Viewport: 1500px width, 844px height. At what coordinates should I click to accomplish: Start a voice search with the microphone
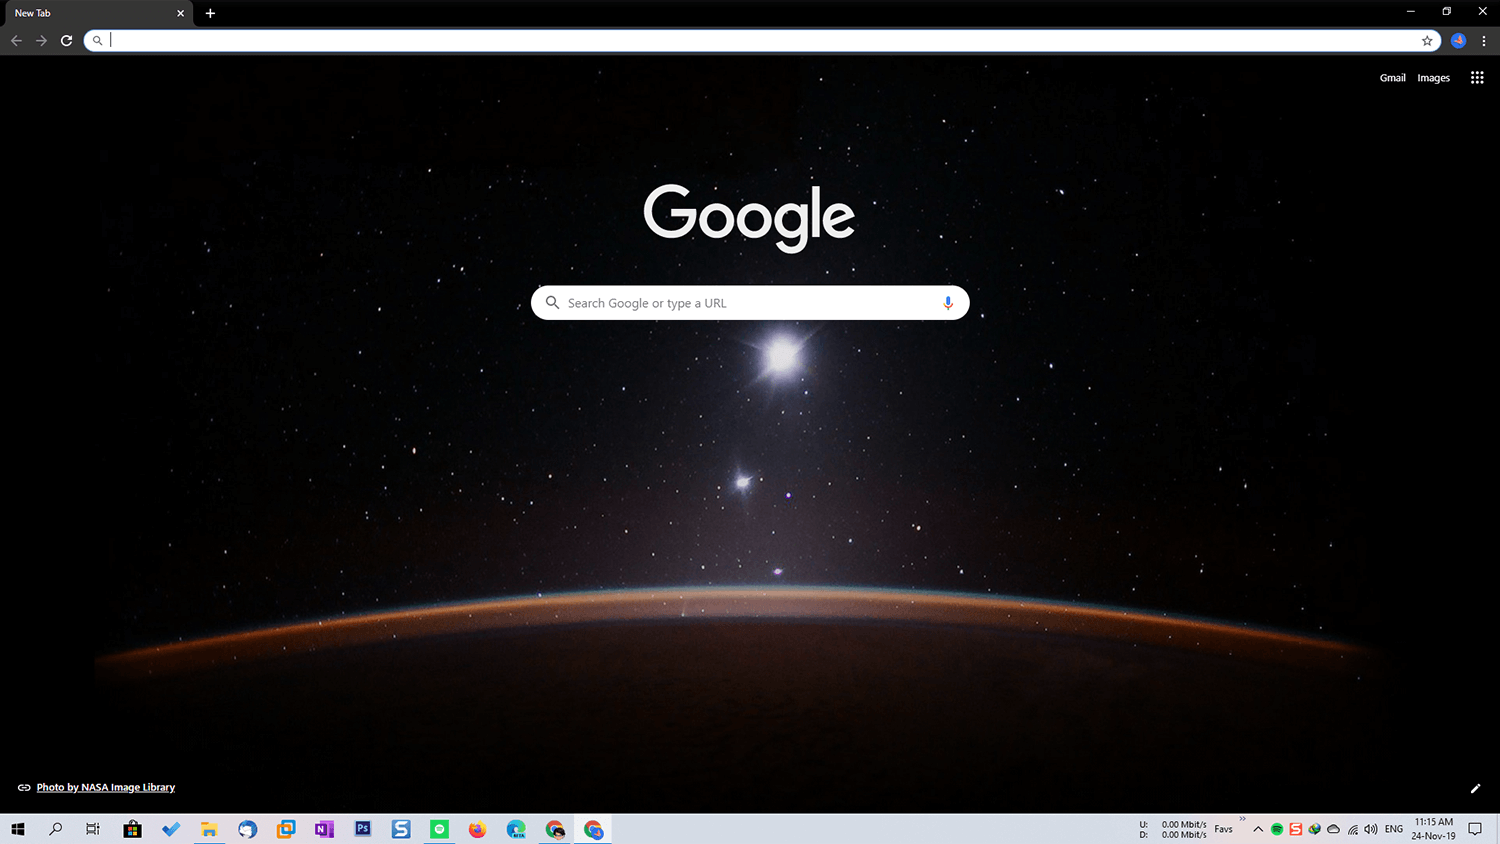point(948,303)
